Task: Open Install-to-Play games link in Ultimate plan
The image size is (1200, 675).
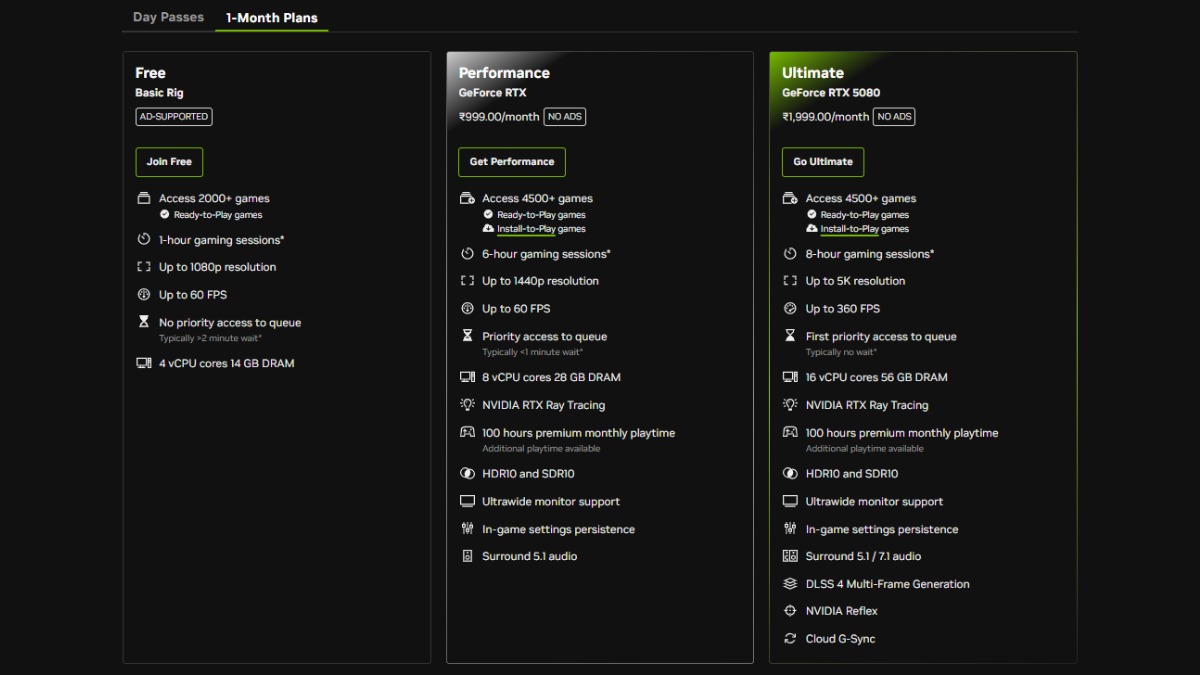Action: 865,229
